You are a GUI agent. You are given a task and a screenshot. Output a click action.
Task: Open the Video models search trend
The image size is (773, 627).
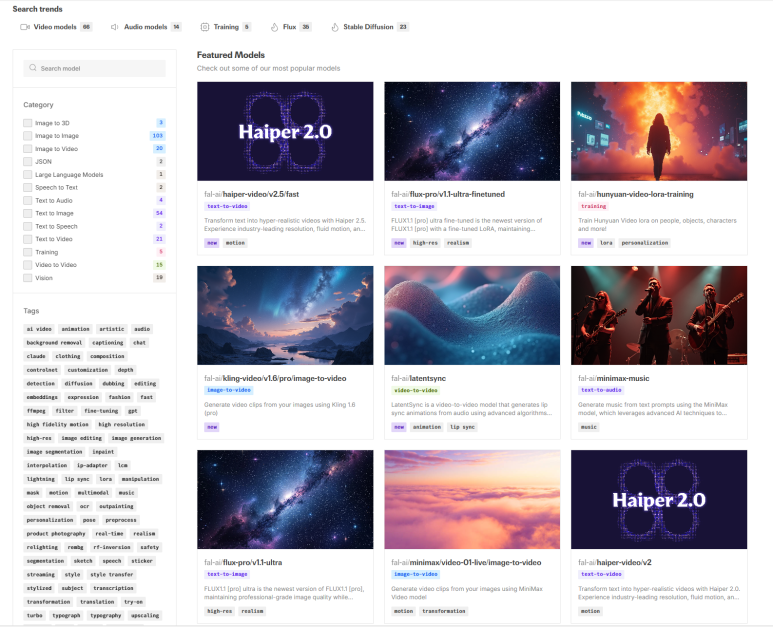click(56, 27)
